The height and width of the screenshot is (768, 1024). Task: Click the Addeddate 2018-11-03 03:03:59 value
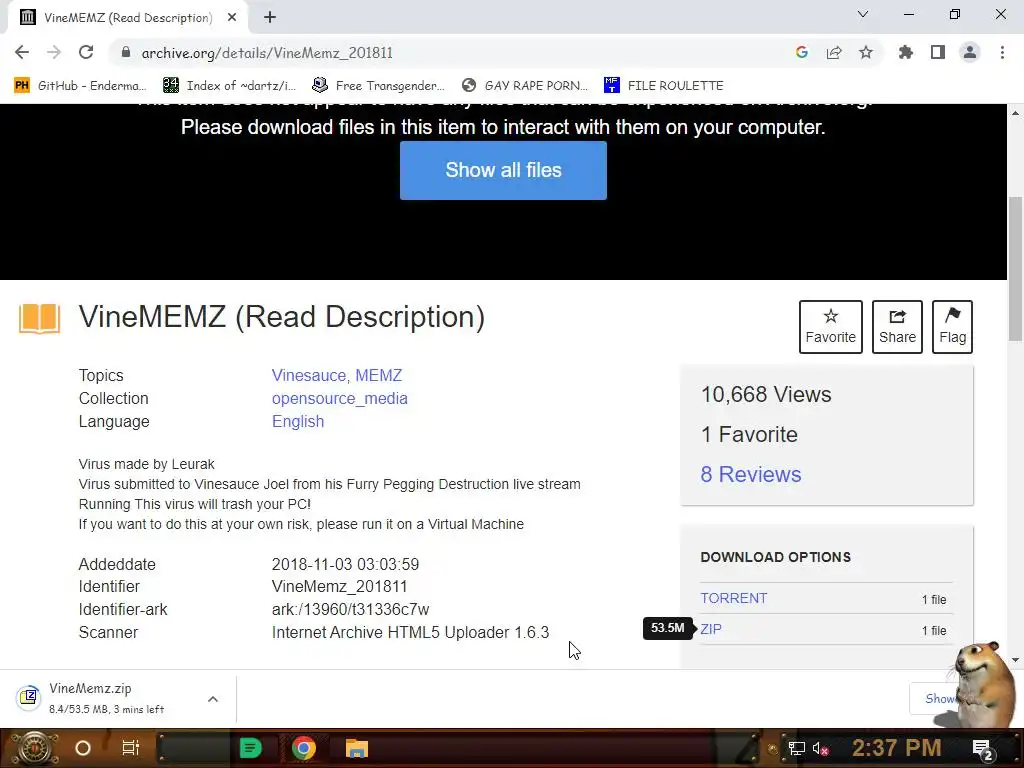coord(345,564)
